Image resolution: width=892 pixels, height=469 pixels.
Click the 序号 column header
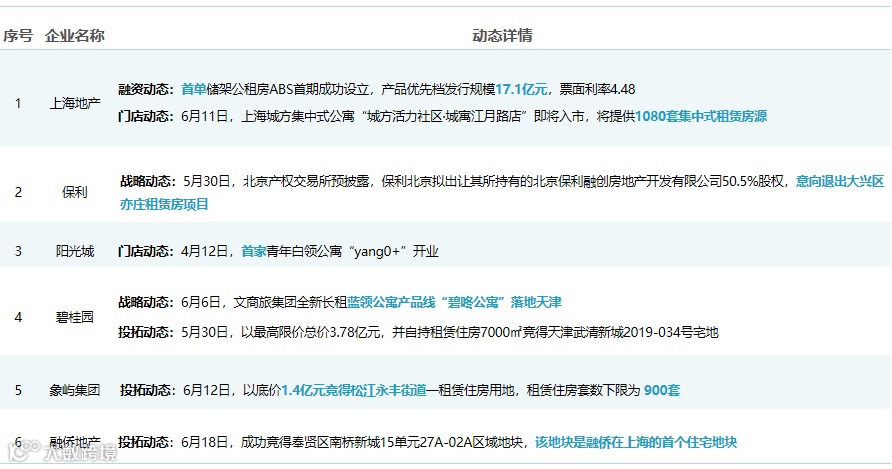tap(18, 36)
